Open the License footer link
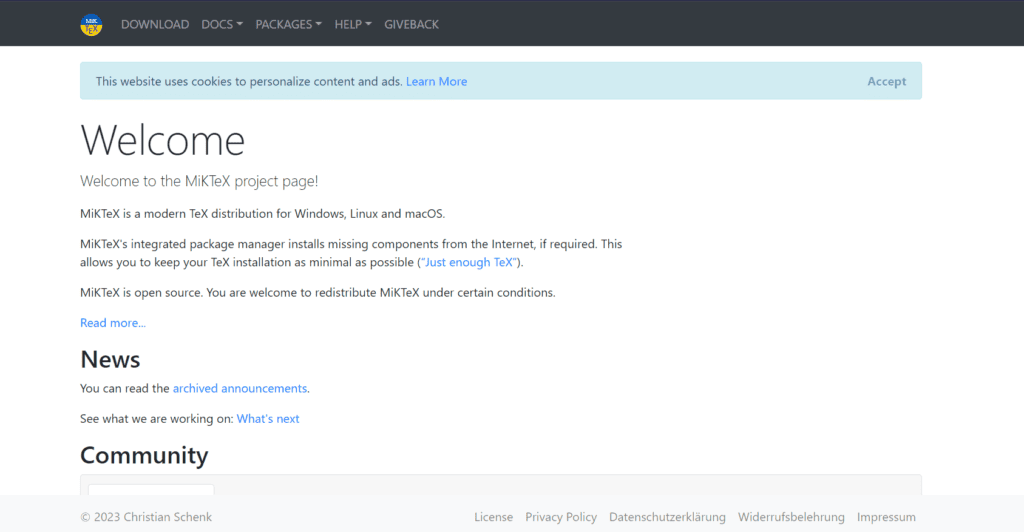 493,517
